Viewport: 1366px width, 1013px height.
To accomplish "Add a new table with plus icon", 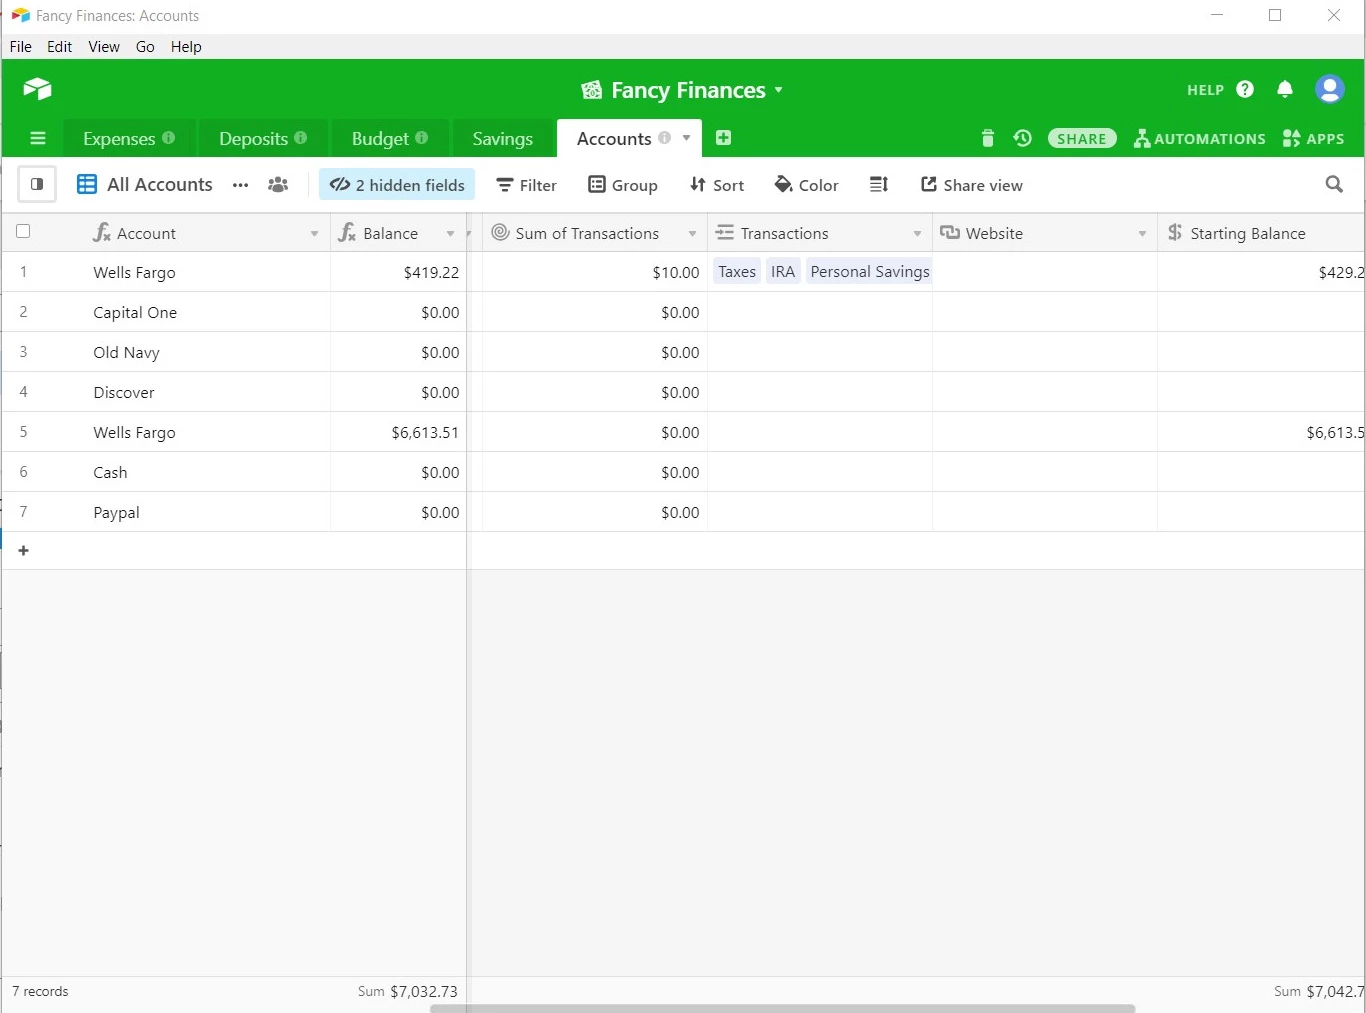I will pyautogui.click(x=724, y=138).
